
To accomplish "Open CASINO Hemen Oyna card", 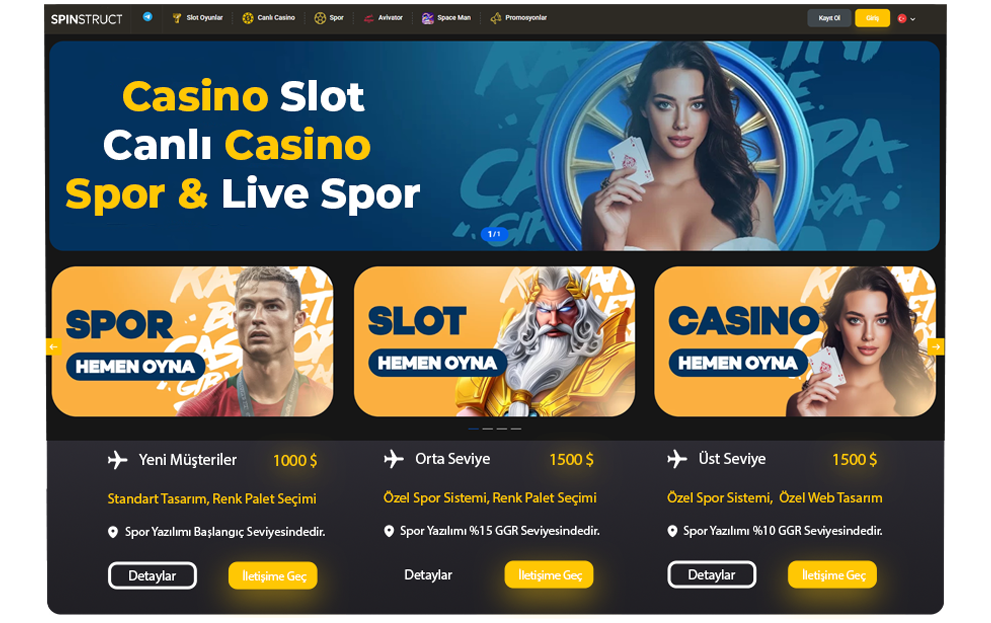I will coord(795,341).
